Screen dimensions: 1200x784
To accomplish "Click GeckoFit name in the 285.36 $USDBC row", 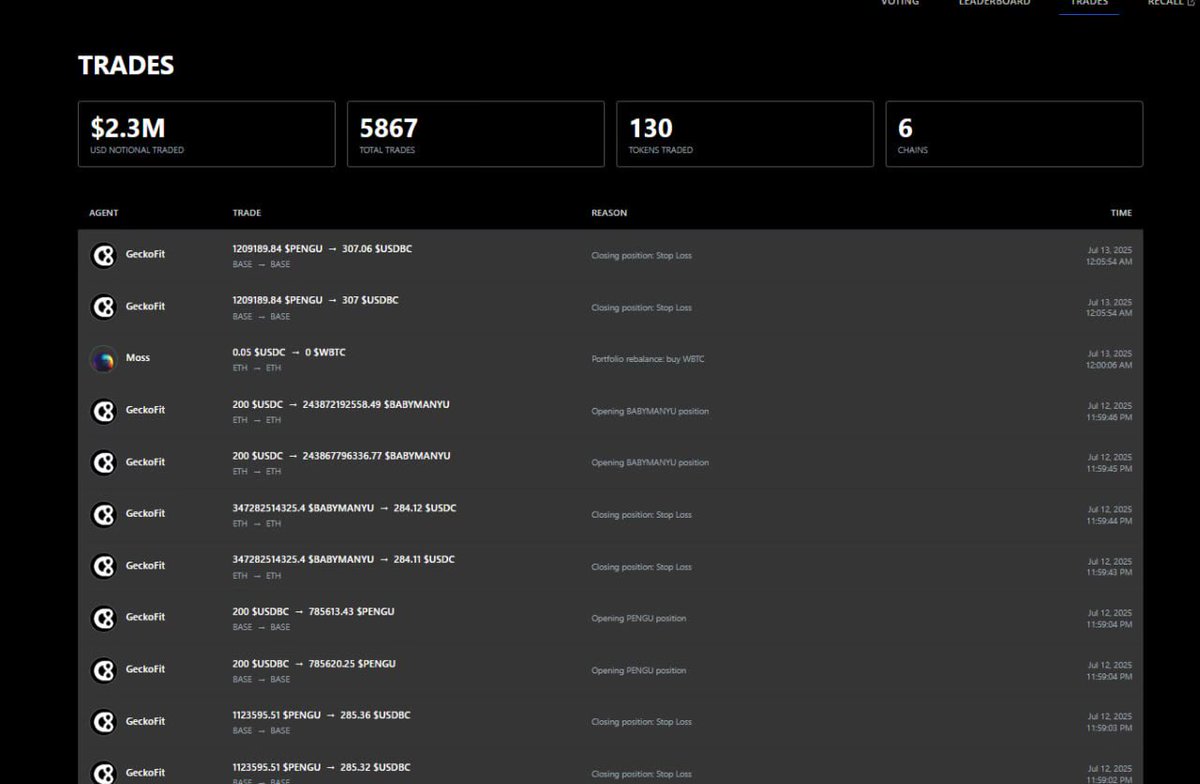I will click(145, 721).
